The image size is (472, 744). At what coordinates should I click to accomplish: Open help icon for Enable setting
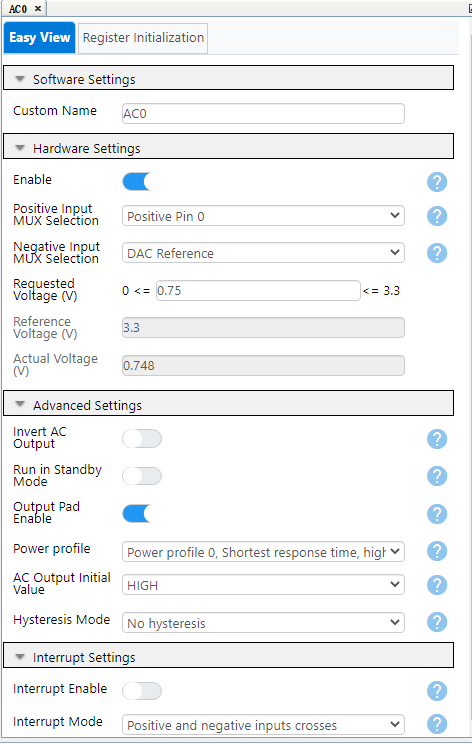(437, 182)
